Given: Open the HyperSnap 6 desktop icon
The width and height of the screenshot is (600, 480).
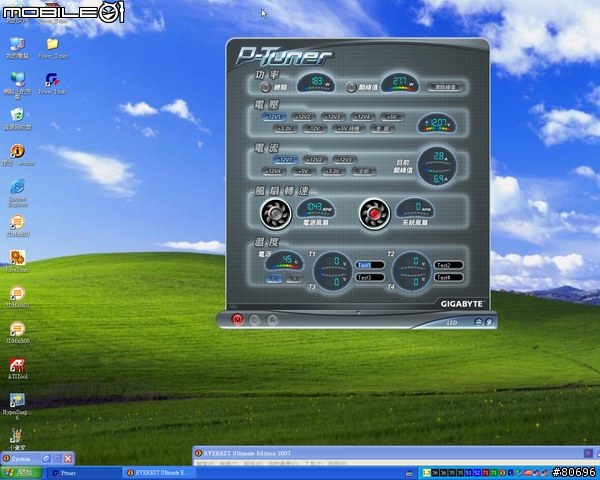Looking at the screenshot, I should click(17, 407).
